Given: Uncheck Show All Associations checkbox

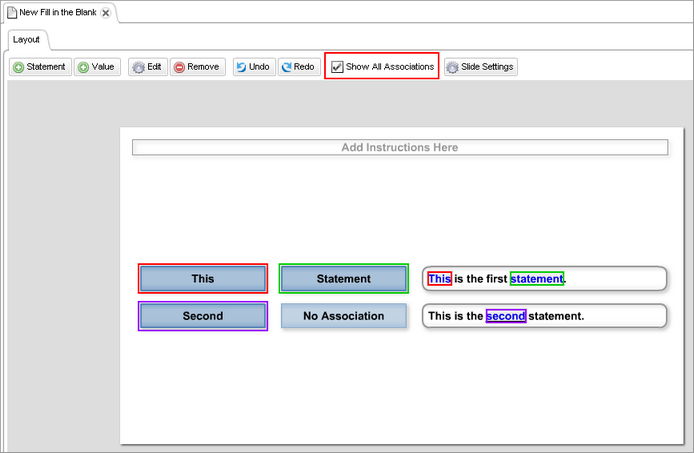Looking at the screenshot, I should (338, 67).
